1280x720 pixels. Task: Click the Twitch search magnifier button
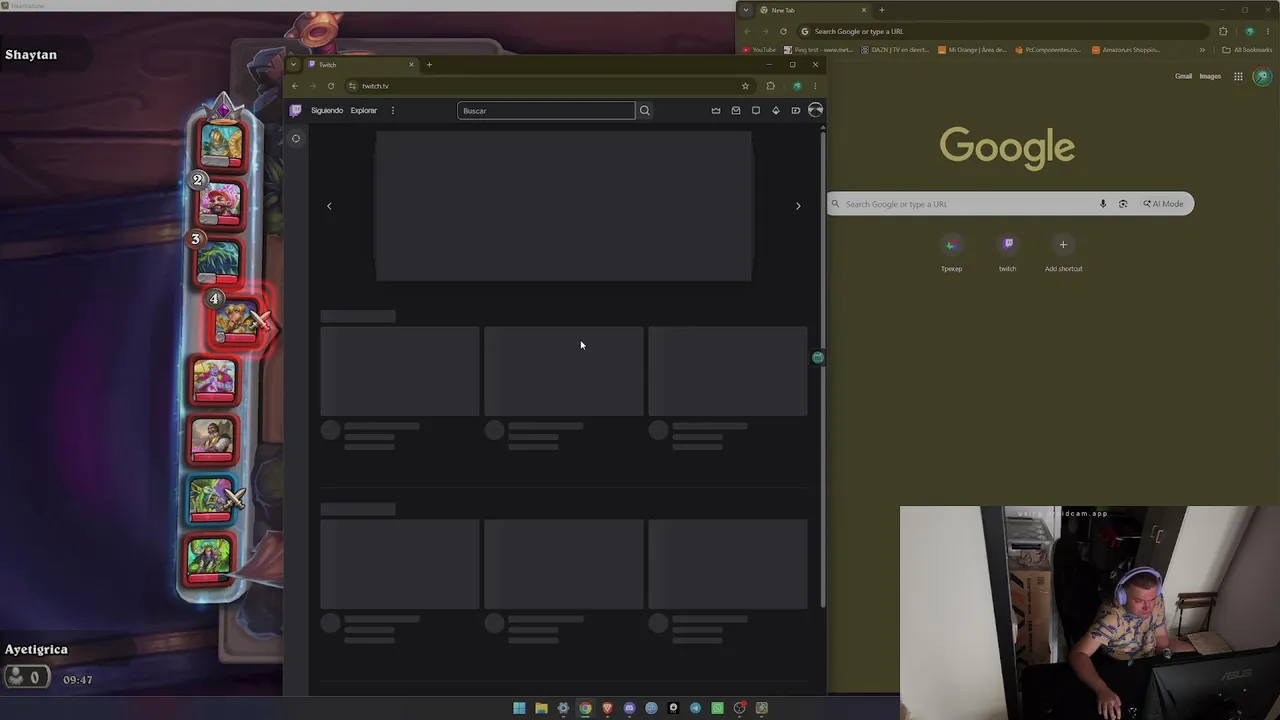(645, 110)
